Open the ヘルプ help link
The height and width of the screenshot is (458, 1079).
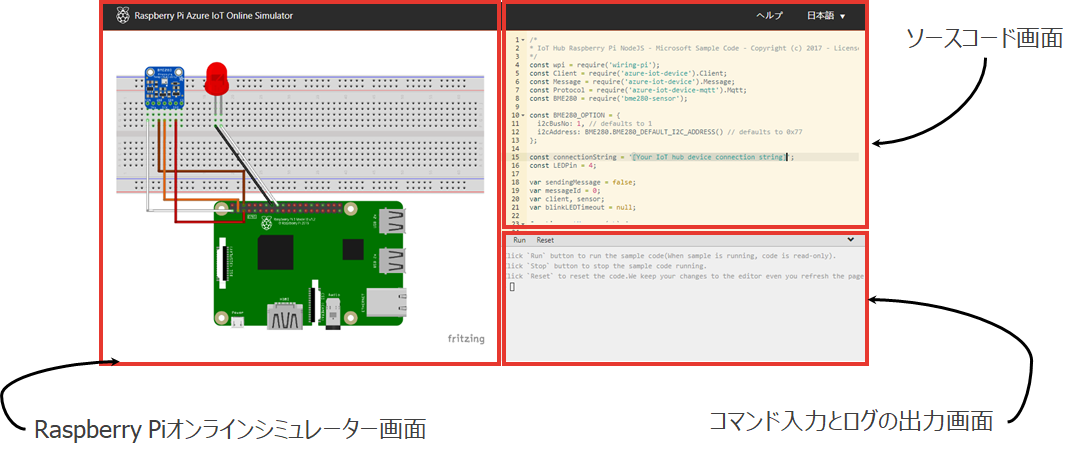(769, 15)
